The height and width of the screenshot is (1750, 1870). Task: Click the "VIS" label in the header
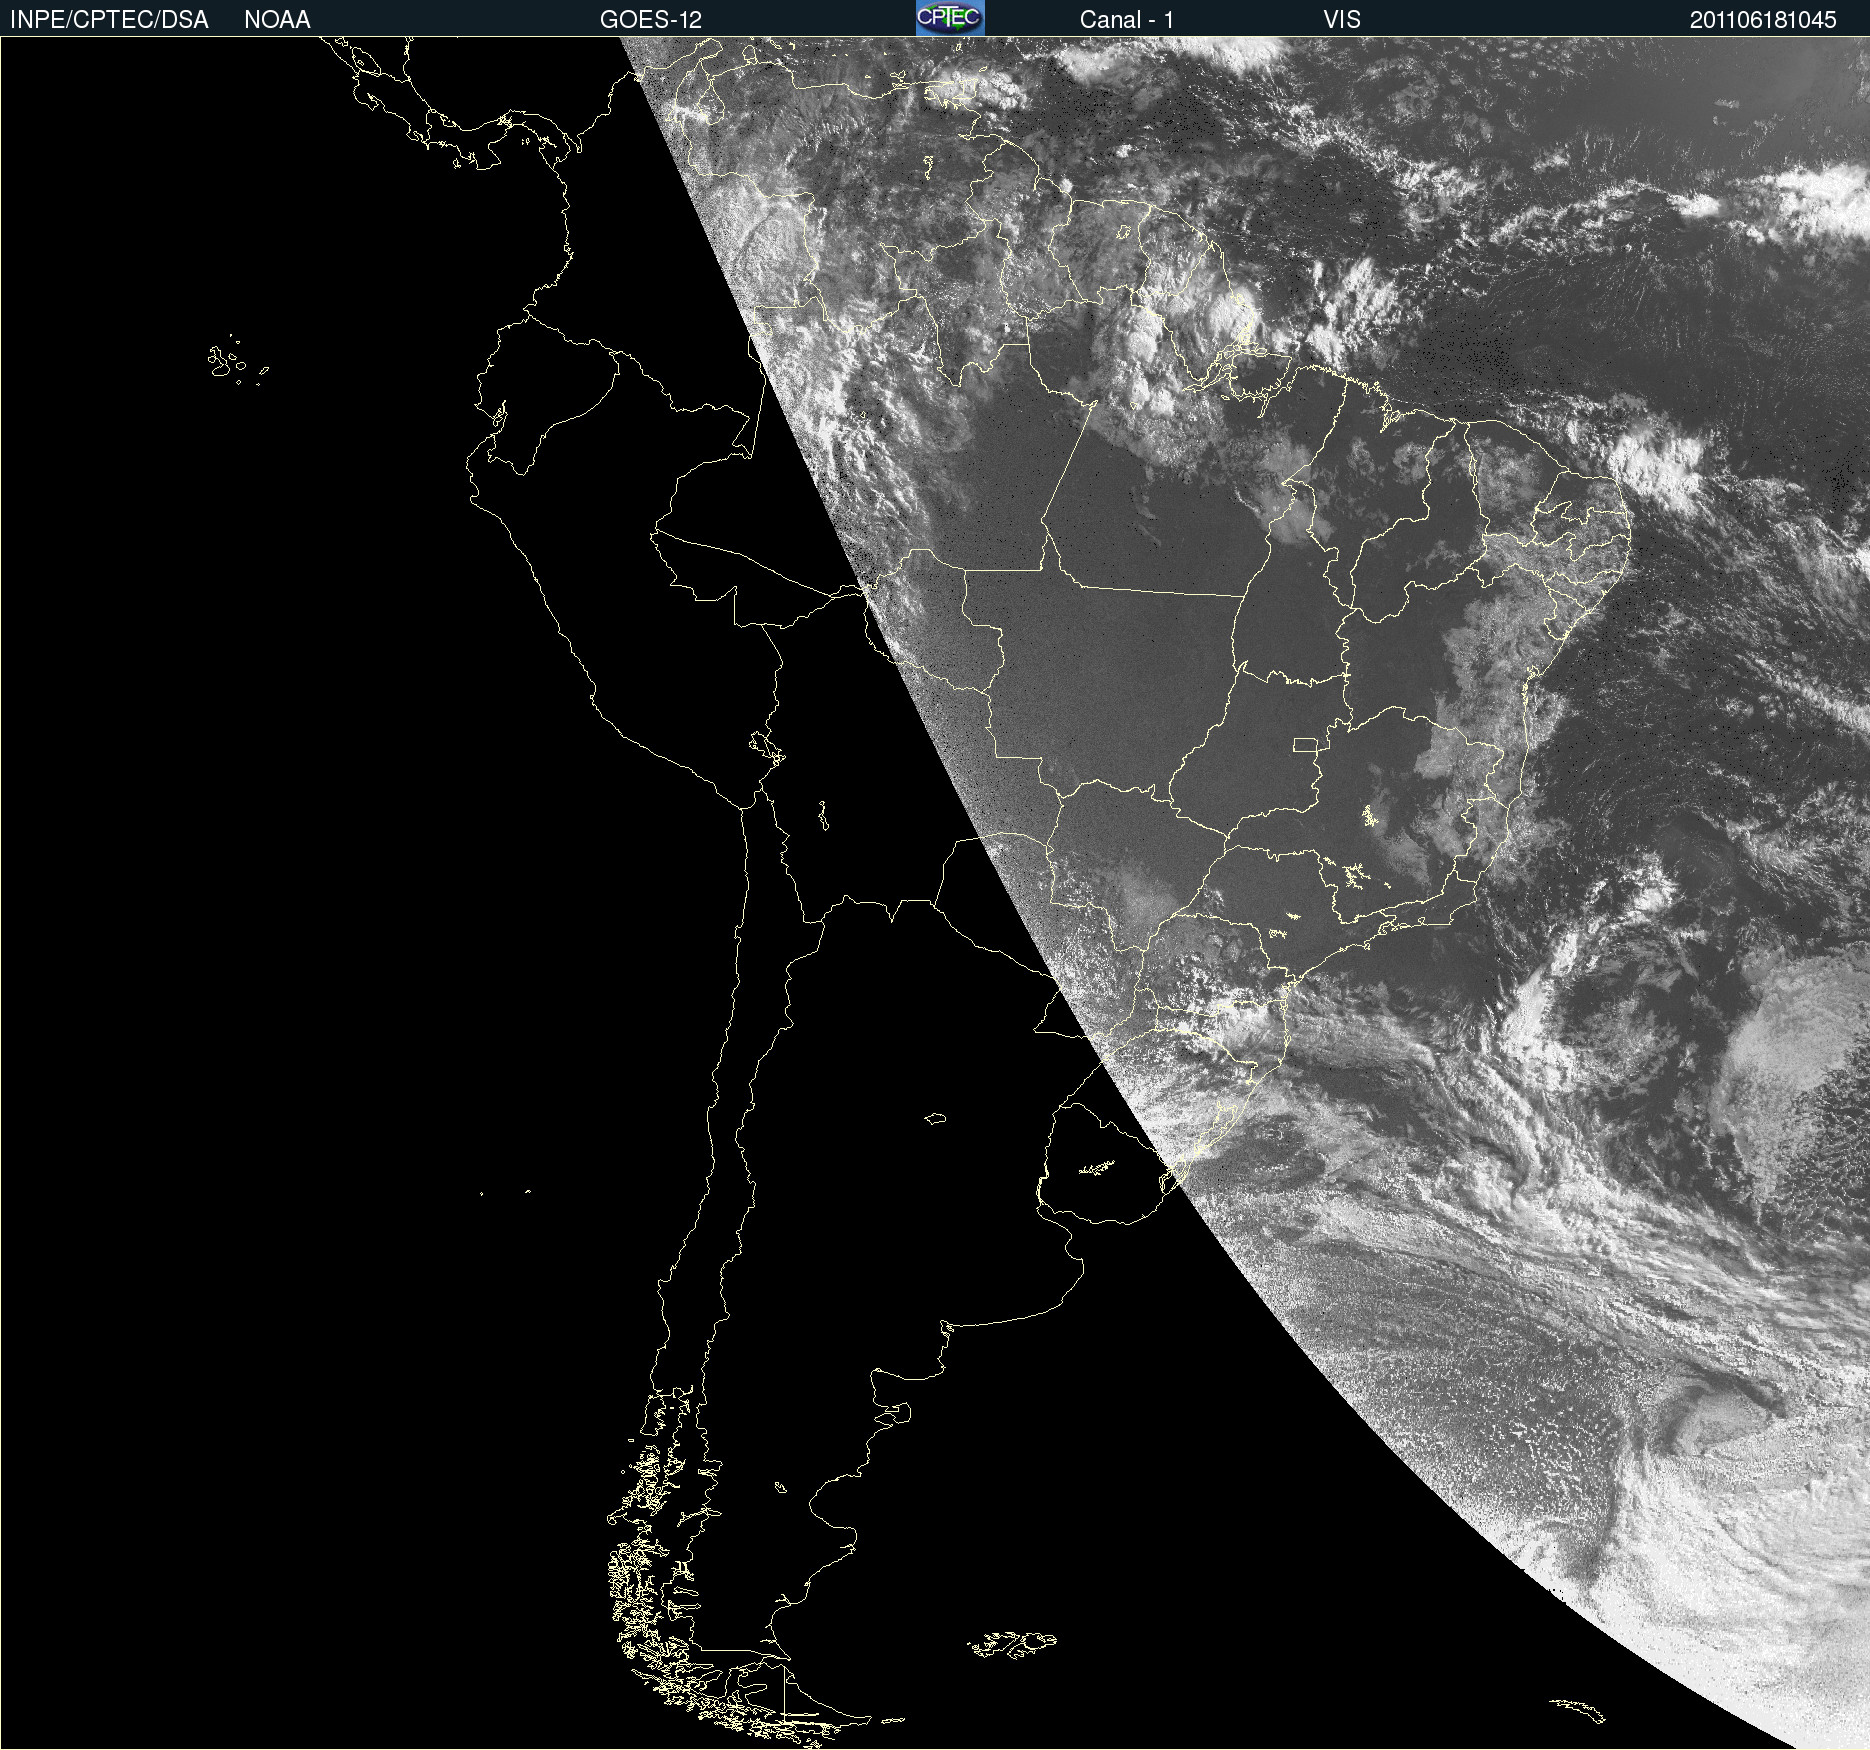tap(1342, 20)
